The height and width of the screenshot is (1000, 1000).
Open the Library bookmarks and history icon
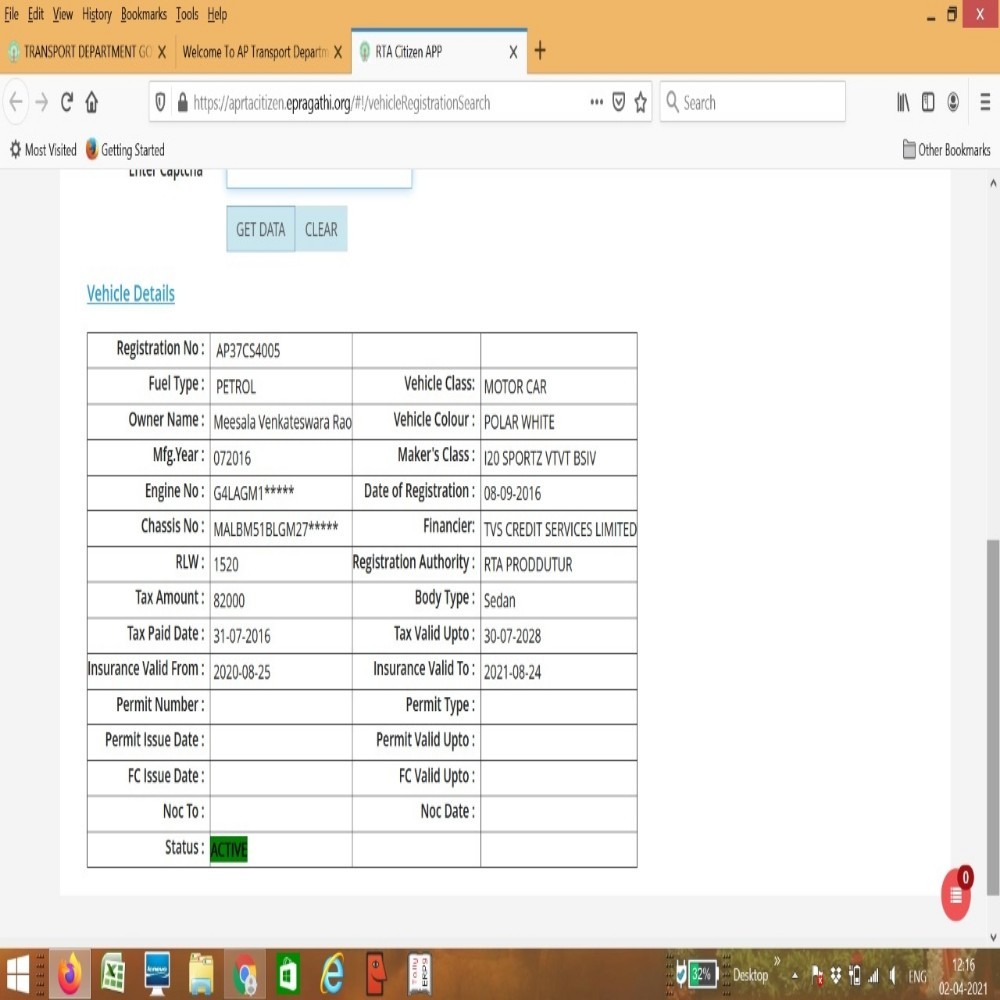coord(903,102)
